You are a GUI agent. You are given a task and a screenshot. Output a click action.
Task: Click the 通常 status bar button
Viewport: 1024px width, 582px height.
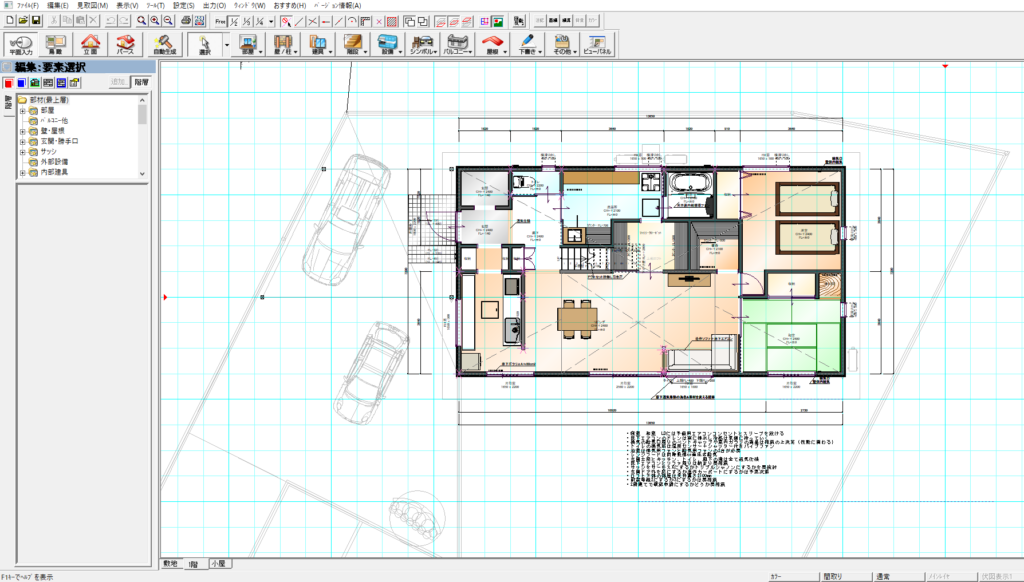[x=898, y=577]
